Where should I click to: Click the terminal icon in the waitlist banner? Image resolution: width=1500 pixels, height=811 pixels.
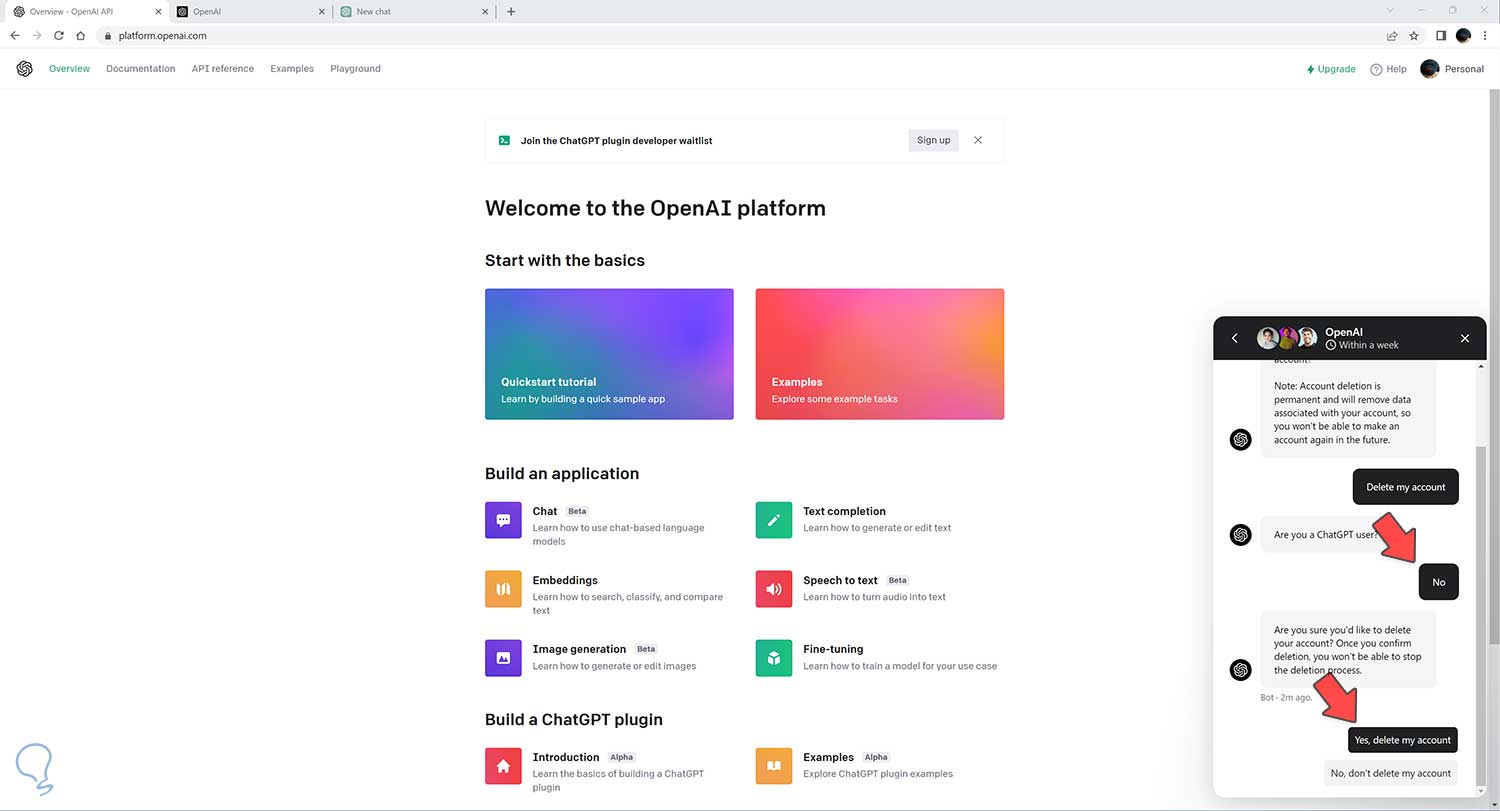click(504, 140)
